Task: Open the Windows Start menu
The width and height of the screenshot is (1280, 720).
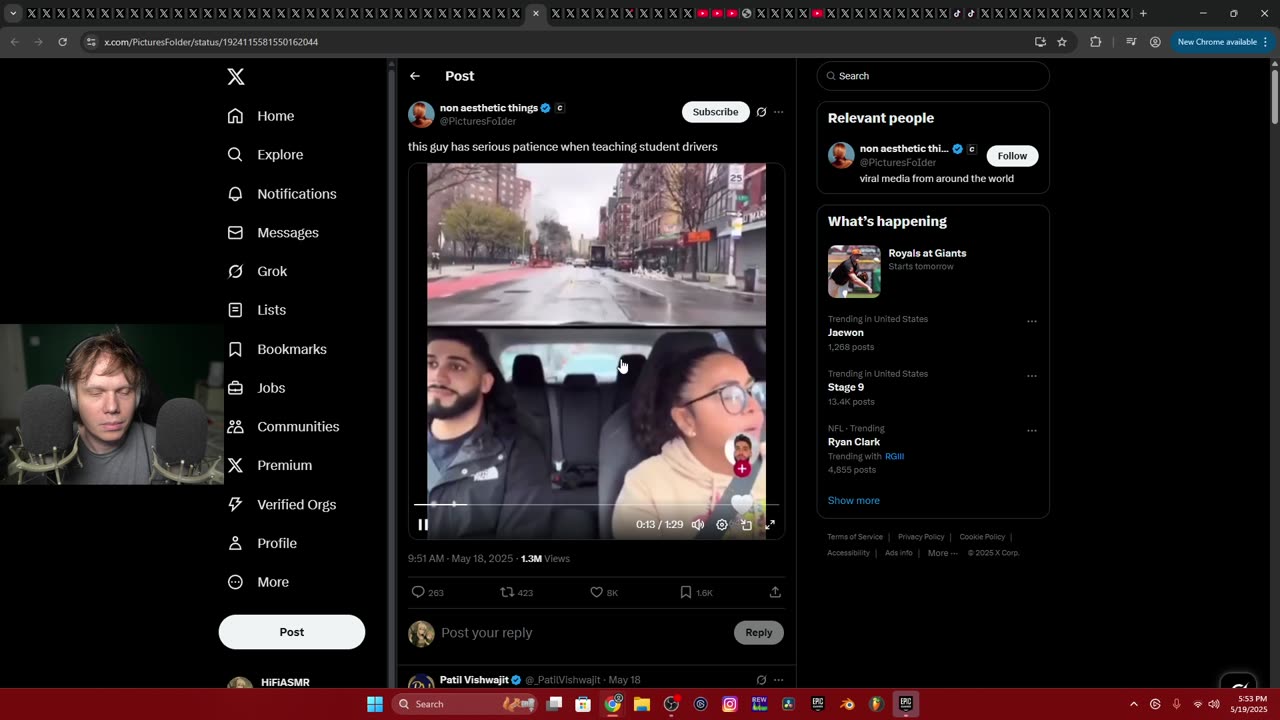Action: click(375, 704)
